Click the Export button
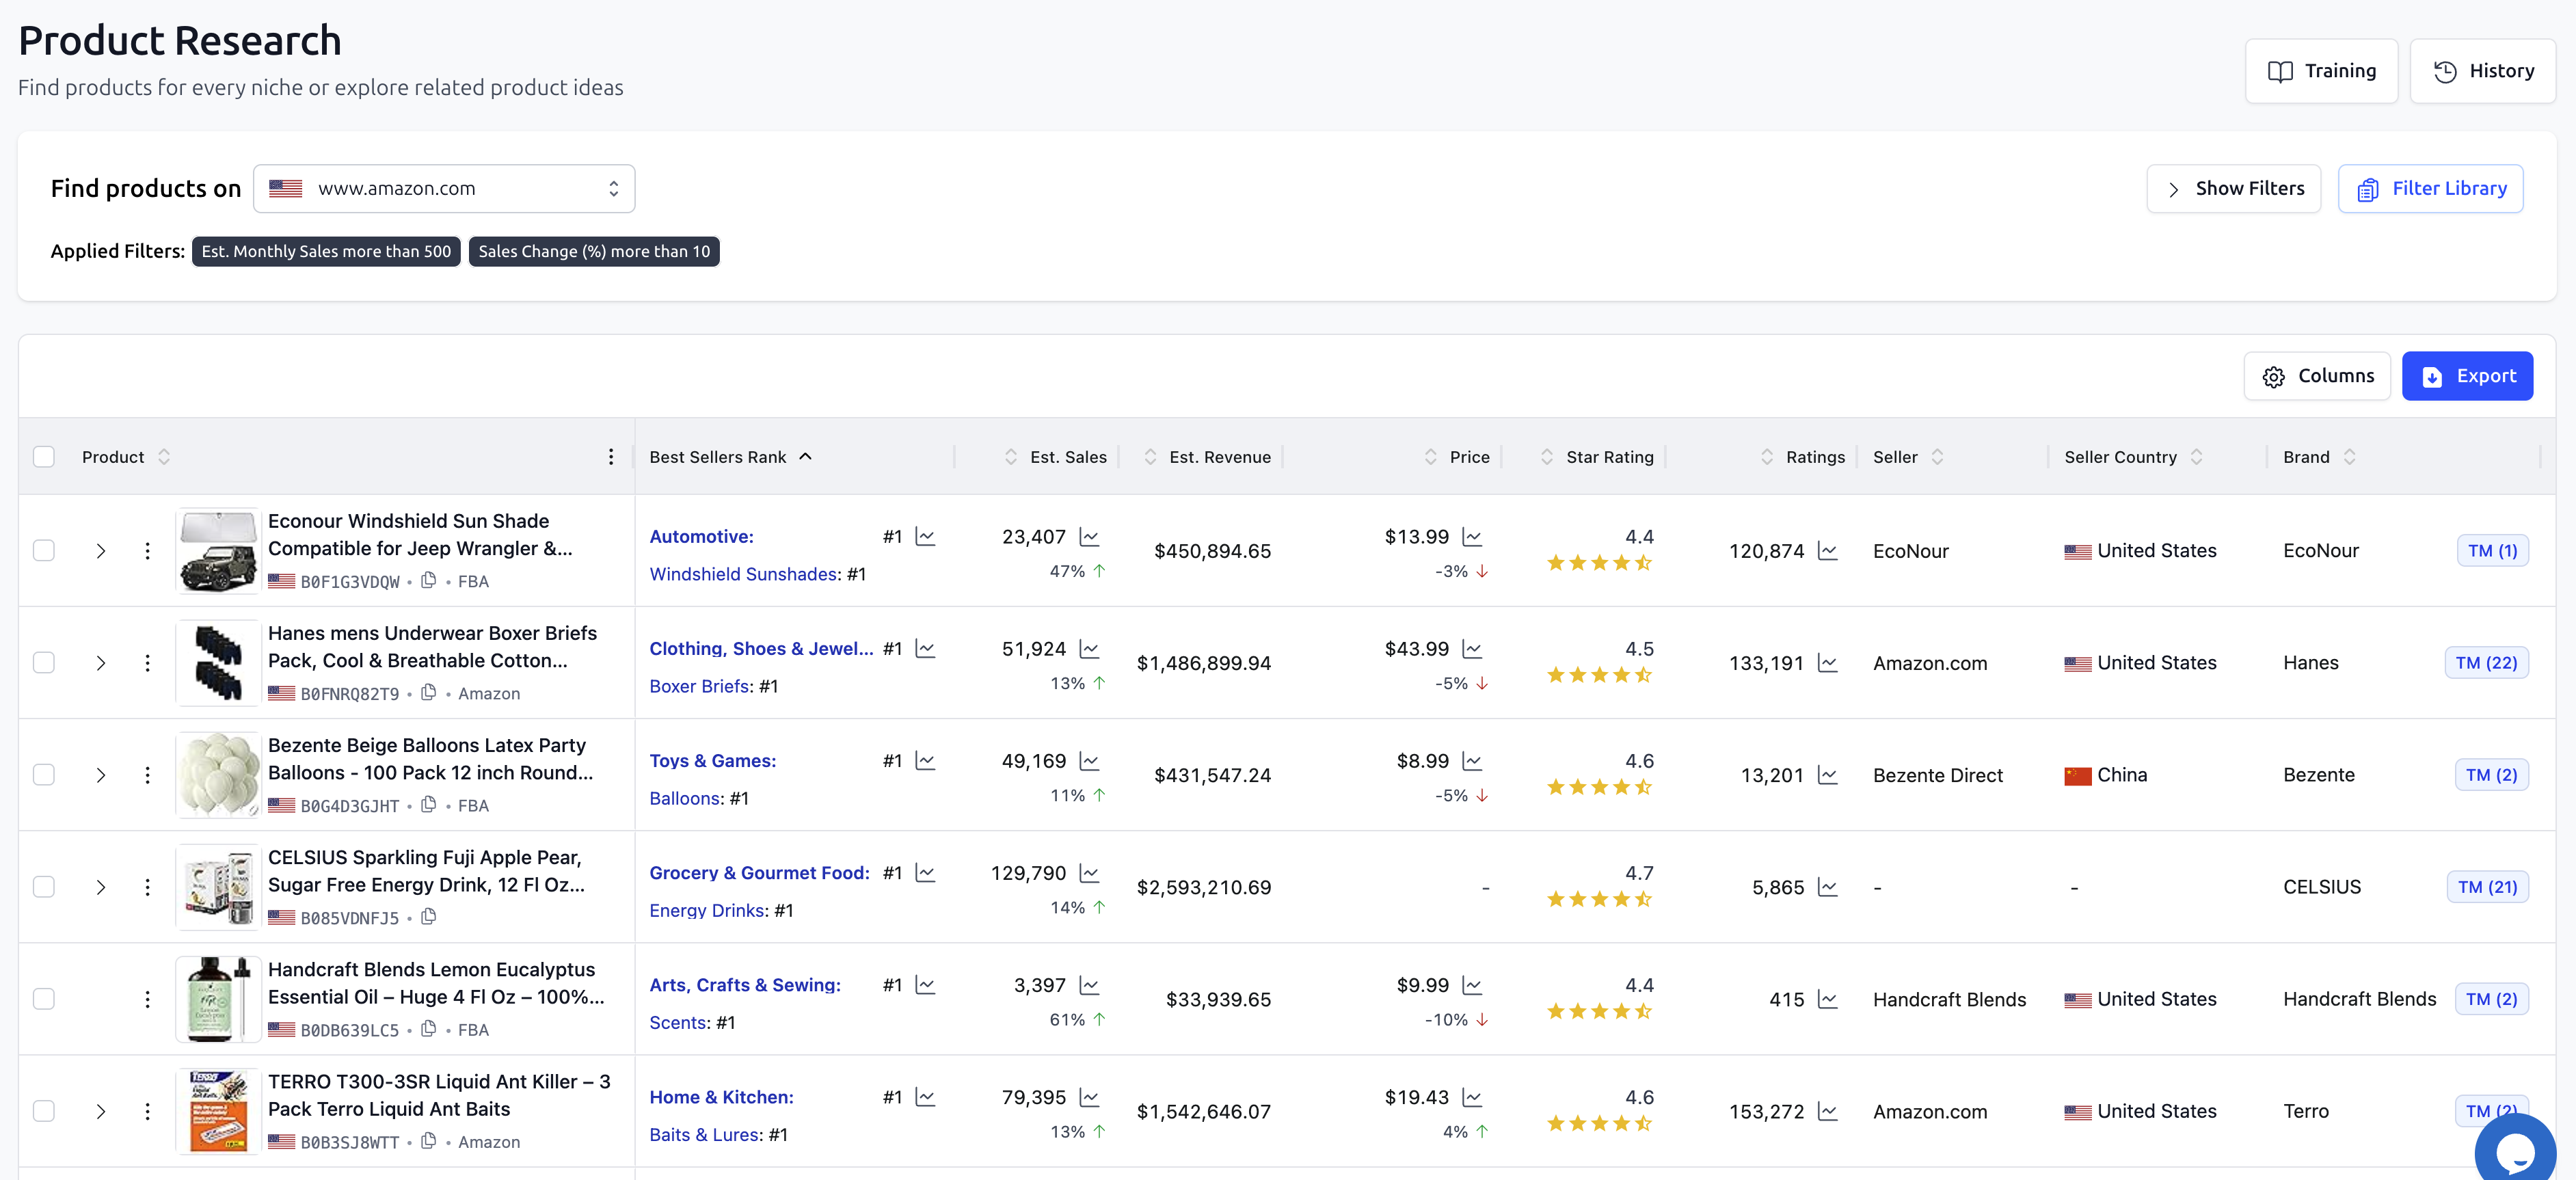Image resolution: width=2576 pixels, height=1180 pixels. coord(2467,376)
